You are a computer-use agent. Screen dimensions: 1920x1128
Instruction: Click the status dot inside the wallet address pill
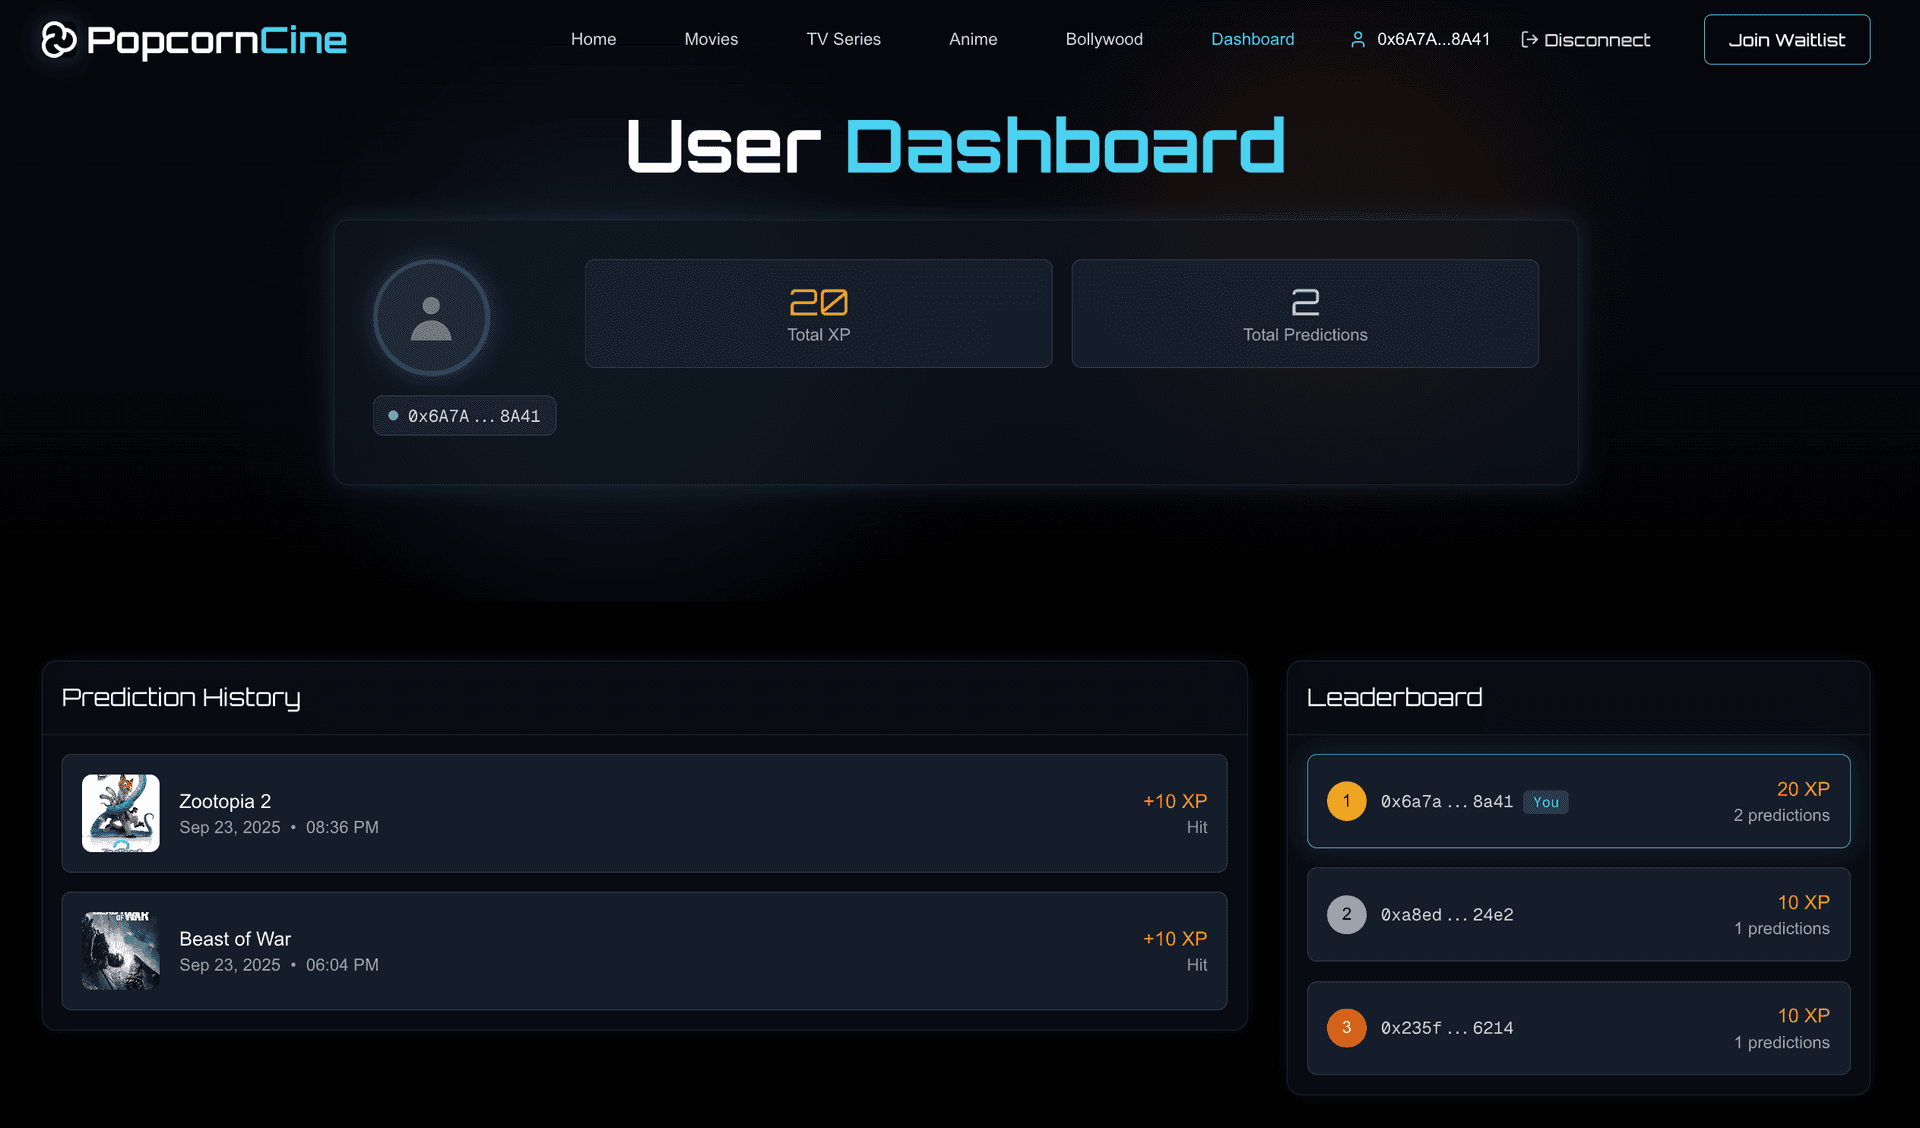(x=392, y=415)
